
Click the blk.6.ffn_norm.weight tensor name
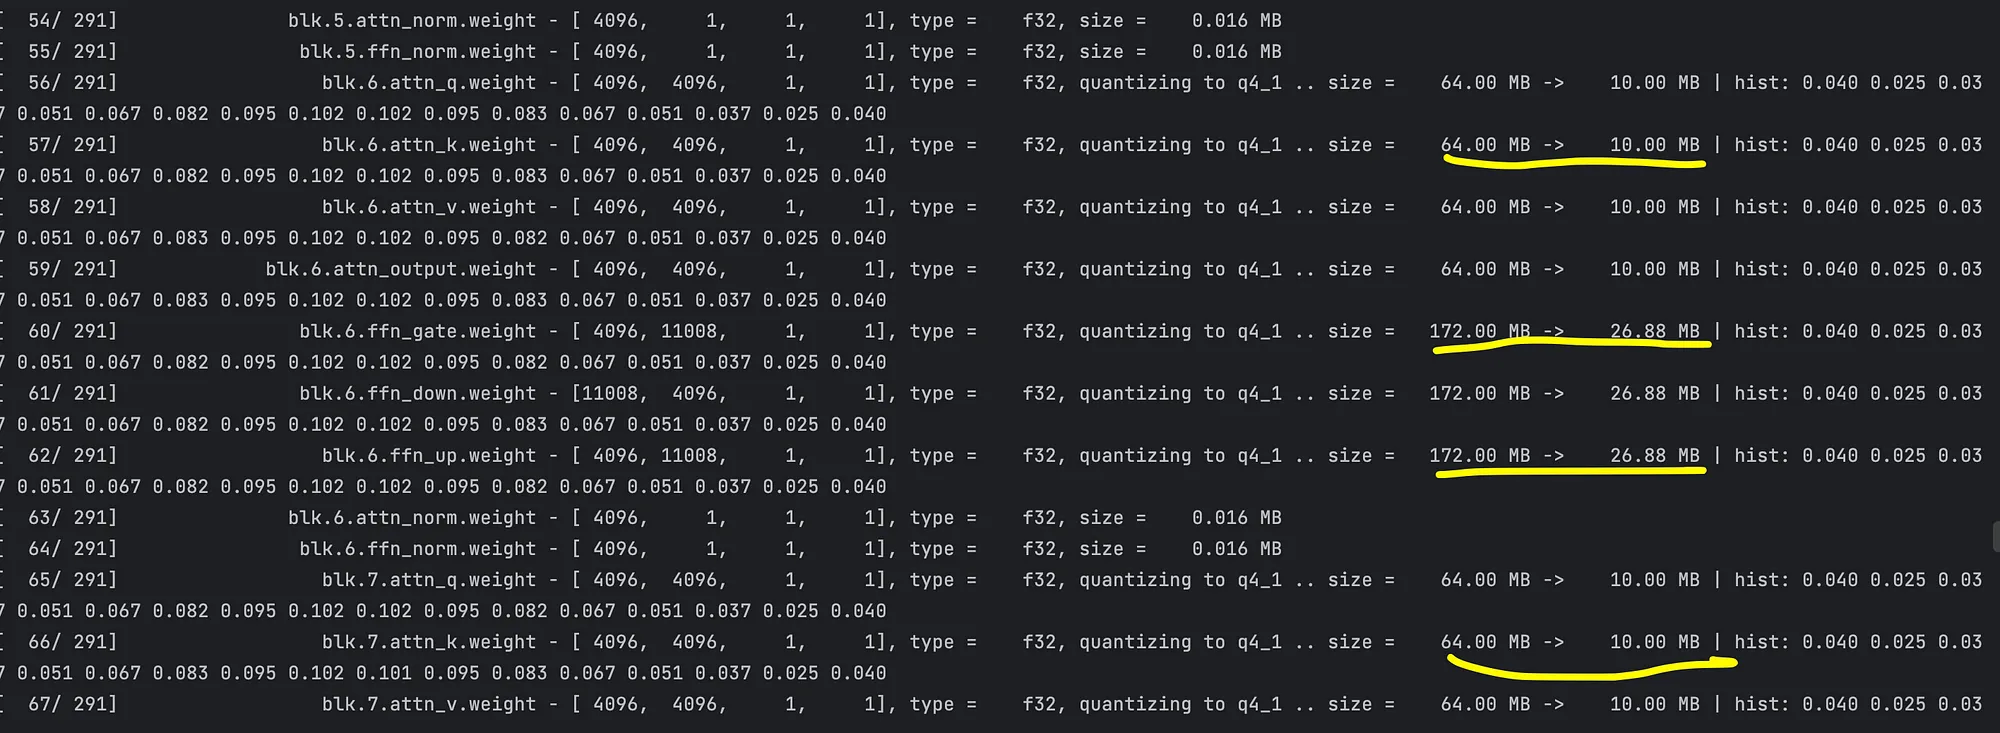click(x=417, y=549)
